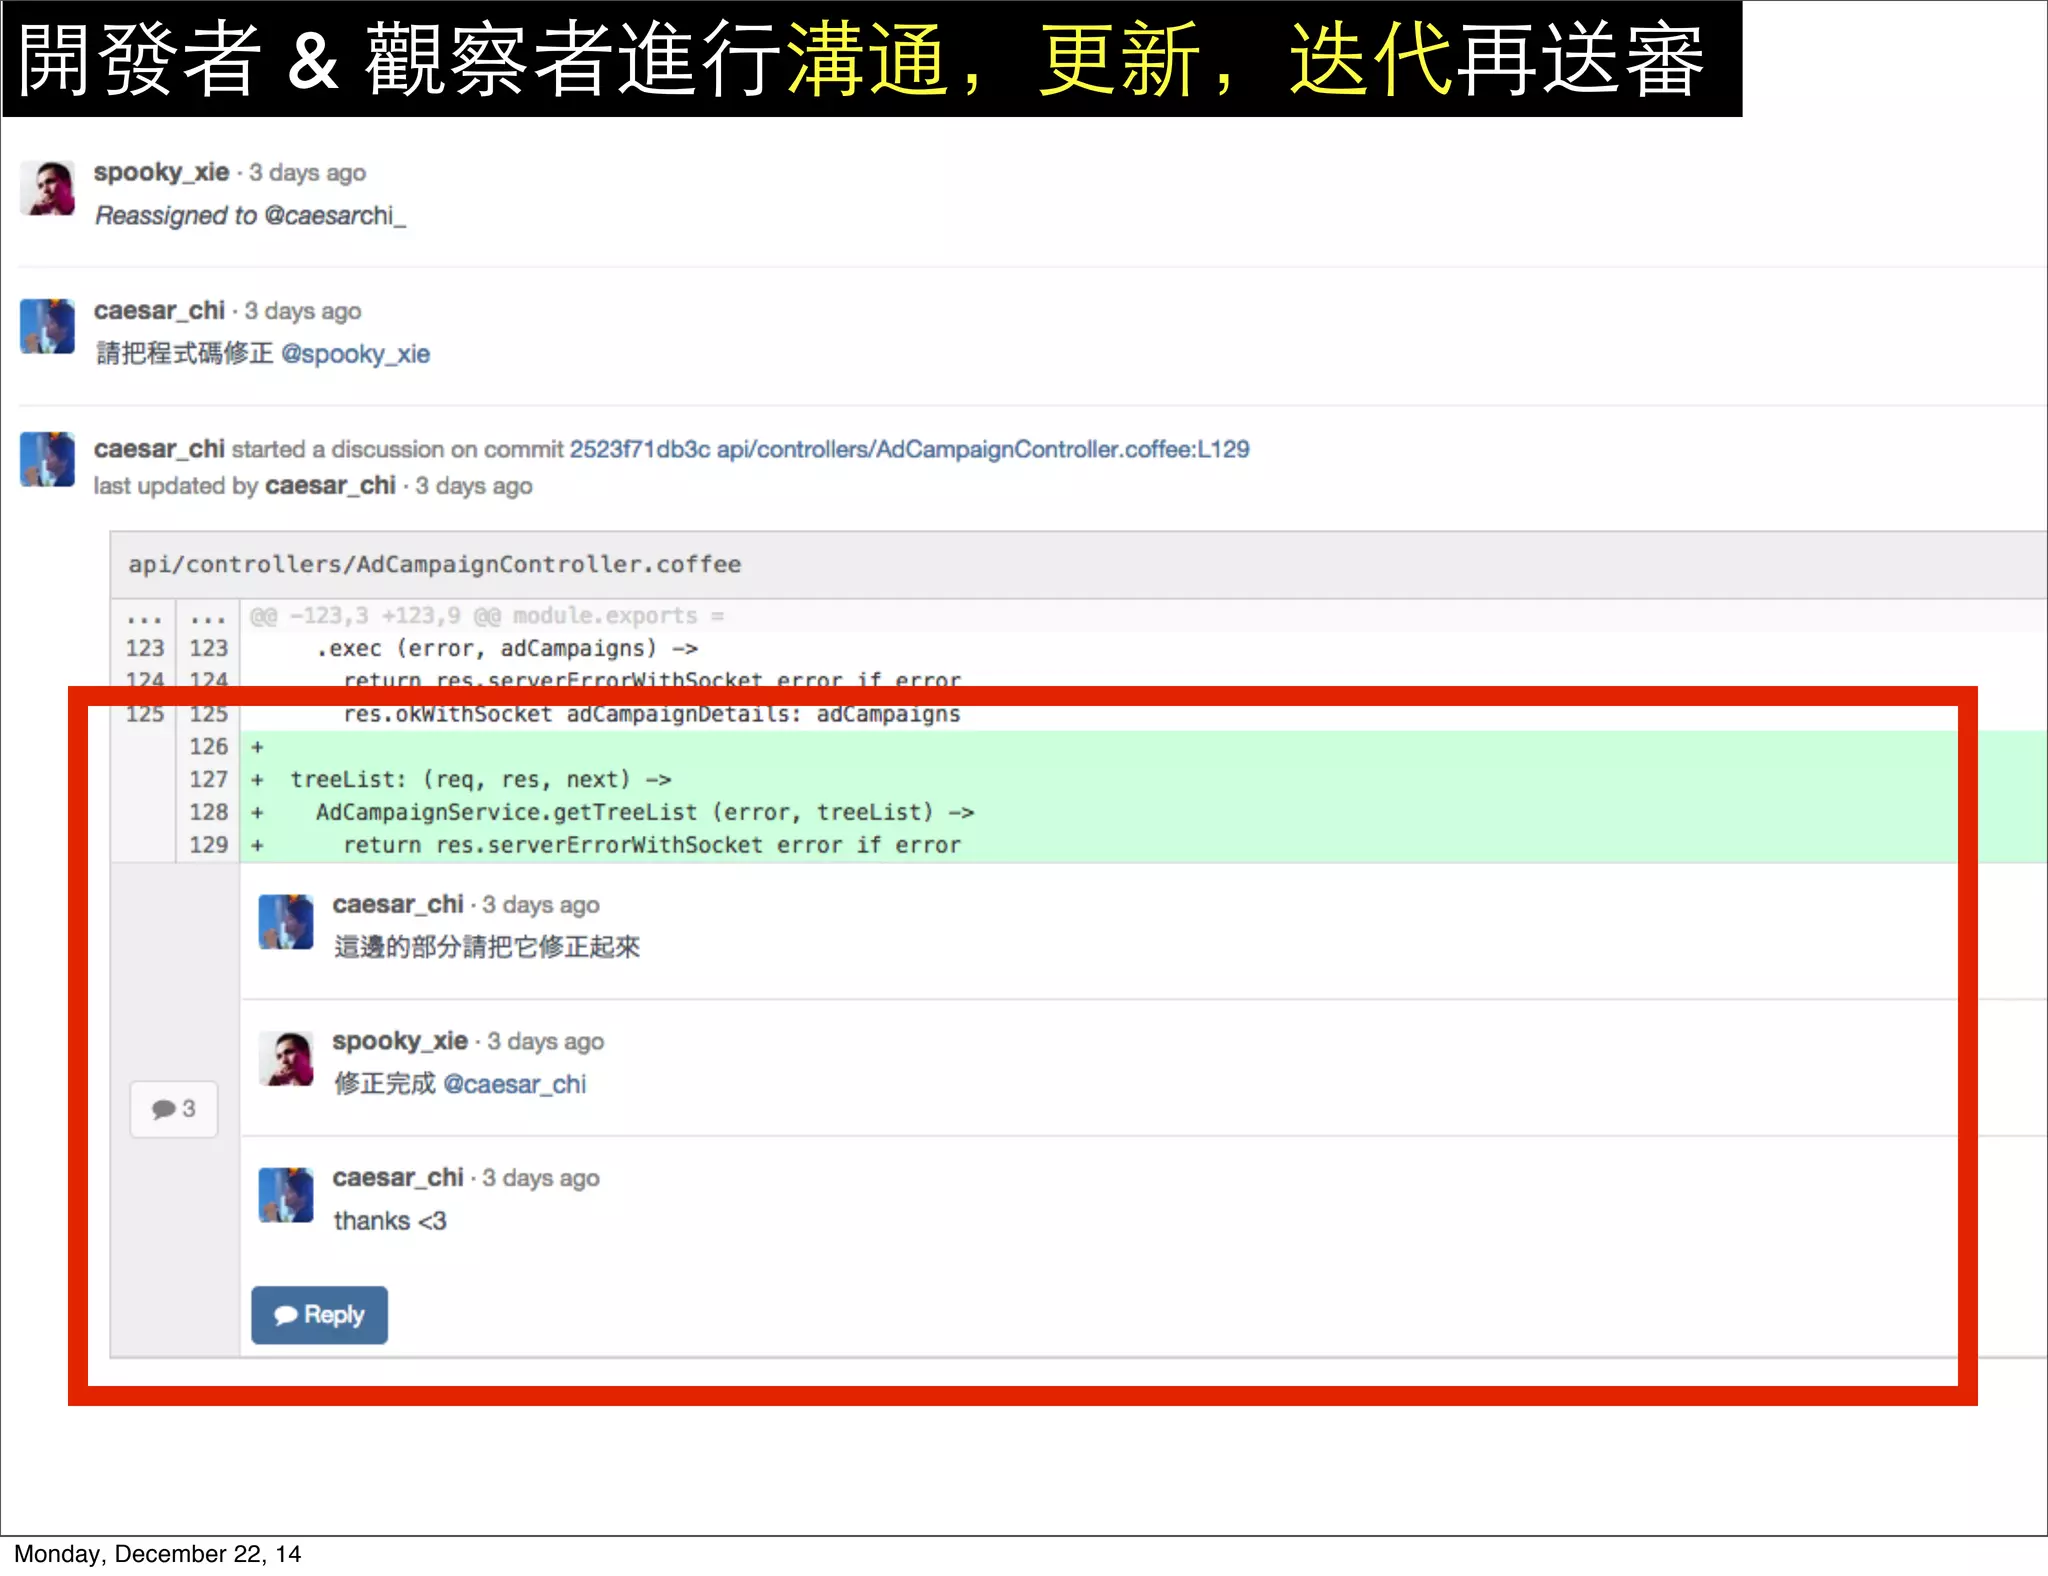The image size is (2048, 1576).
Task: Click line number 129 in diff
Action: point(208,845)
